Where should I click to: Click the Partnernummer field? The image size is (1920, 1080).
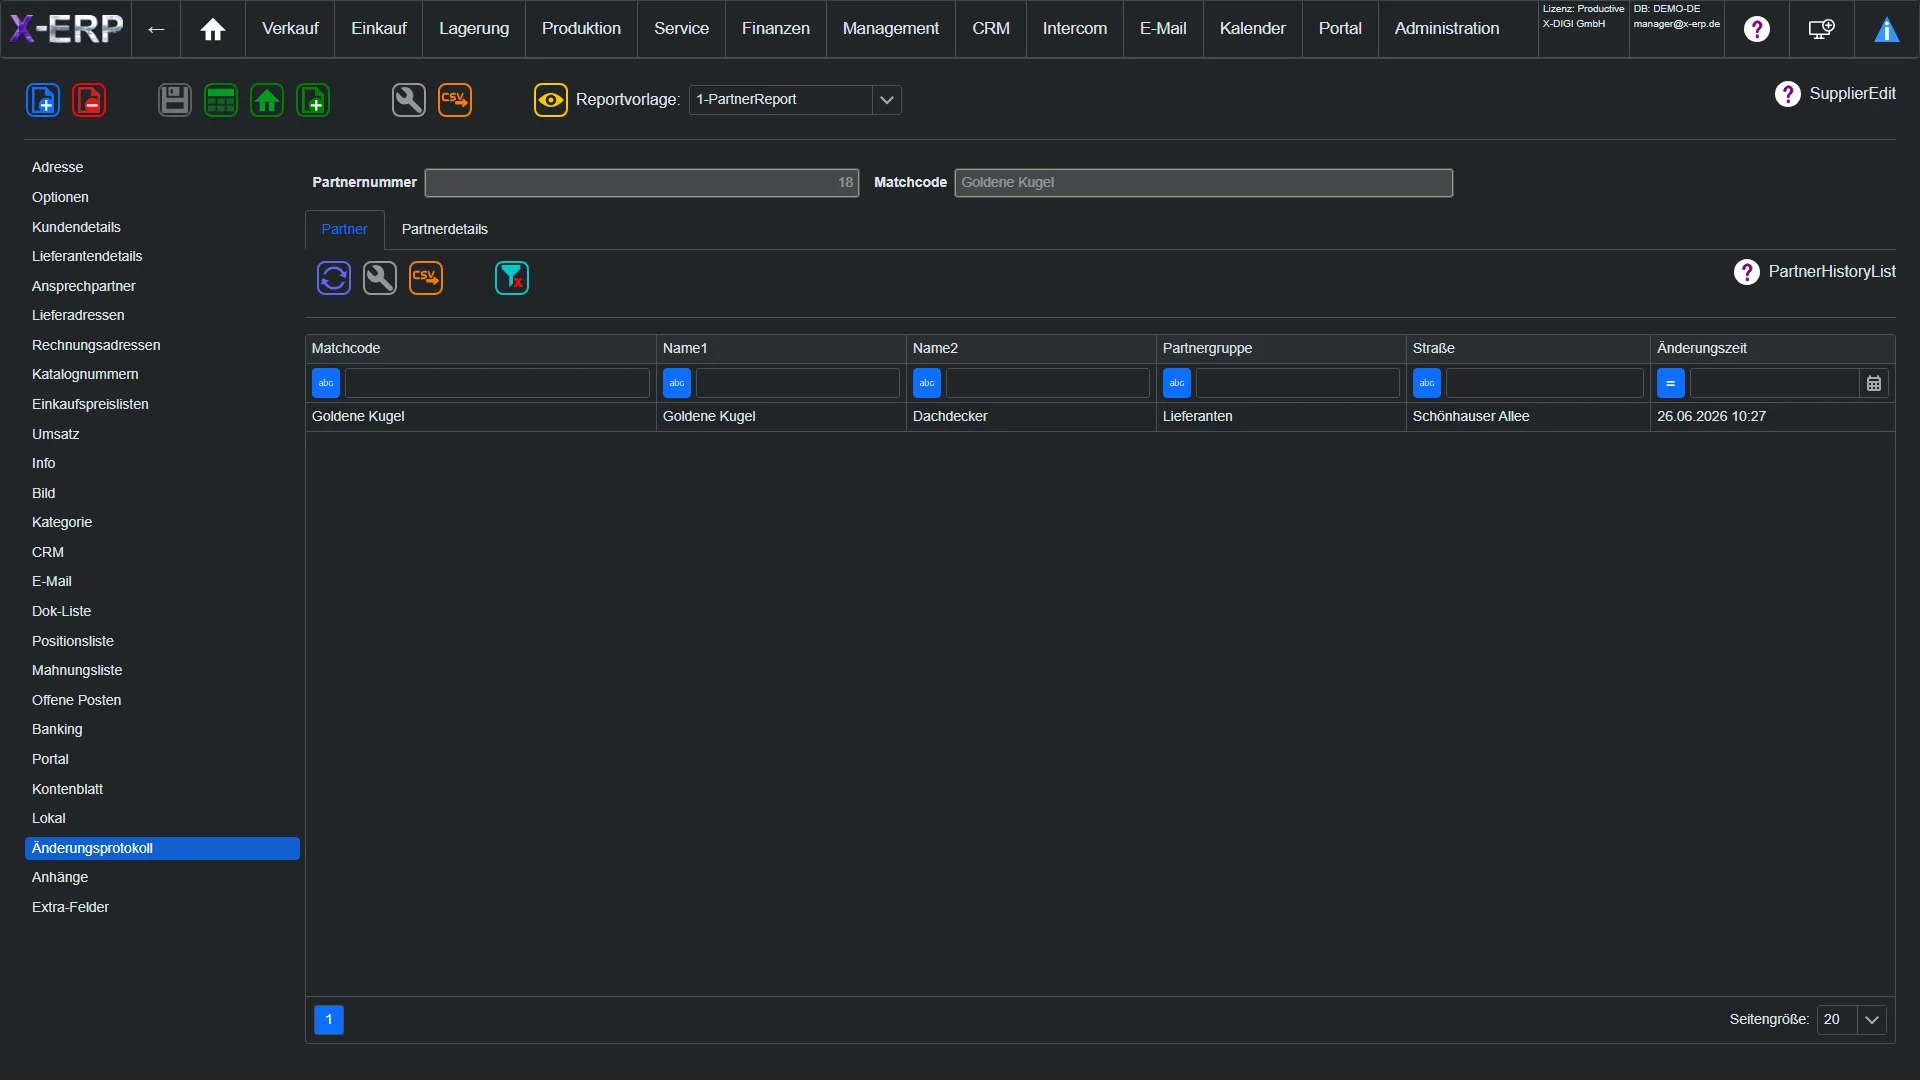coord(642,183)
